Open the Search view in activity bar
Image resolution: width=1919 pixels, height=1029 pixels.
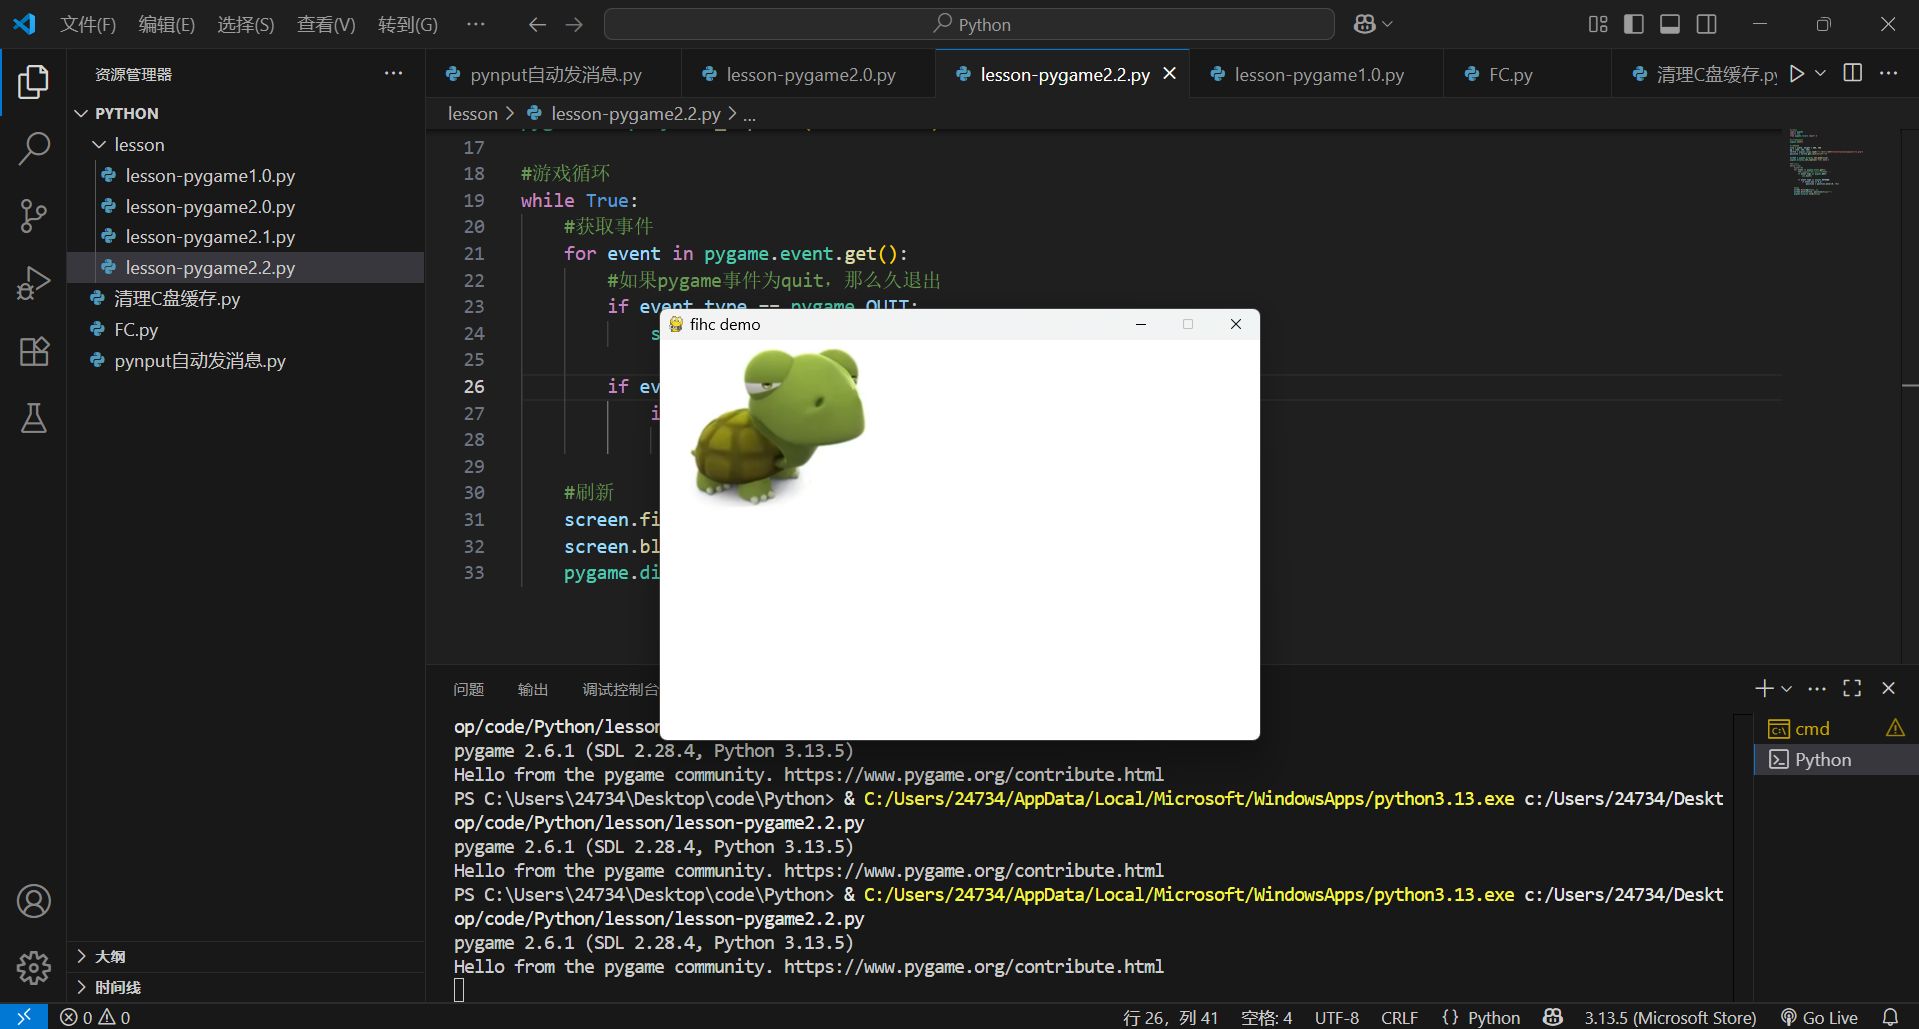[33, 149]
